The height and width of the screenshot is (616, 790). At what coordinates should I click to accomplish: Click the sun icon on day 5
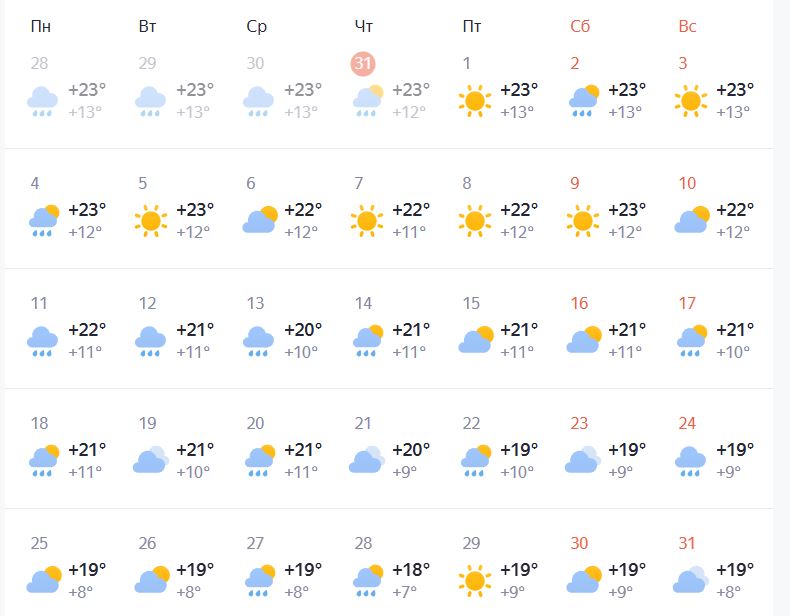pos(151,219)
